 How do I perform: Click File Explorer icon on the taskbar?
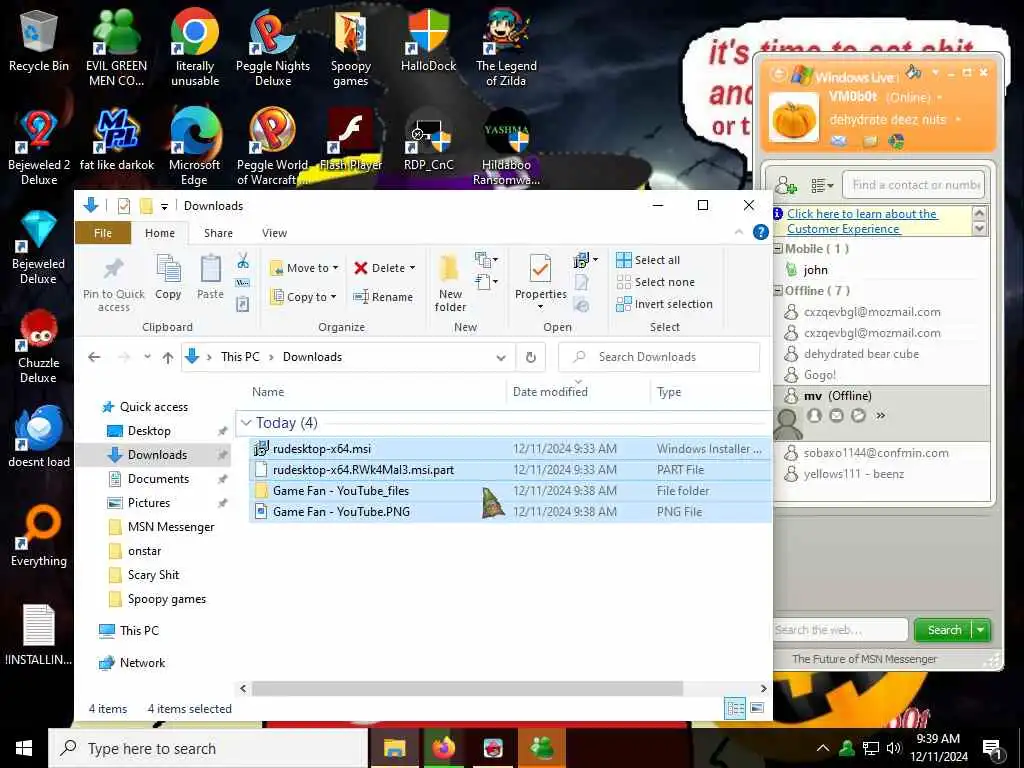point(394,748)
